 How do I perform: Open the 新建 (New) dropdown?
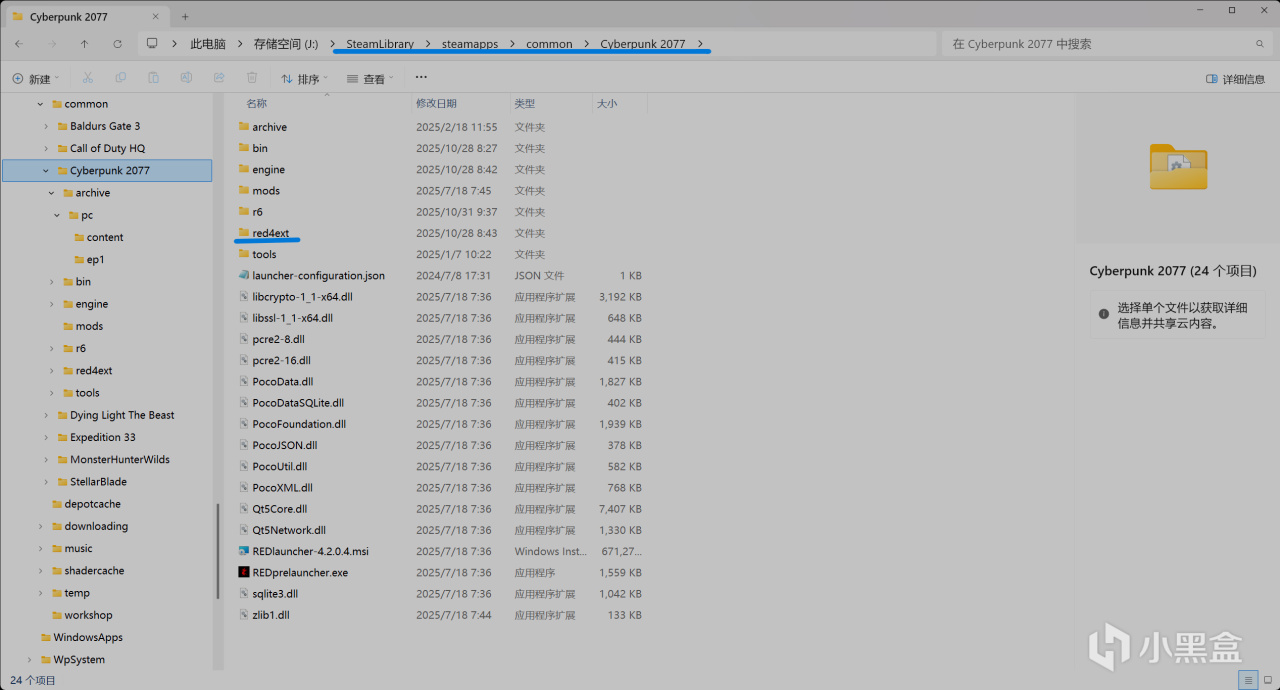pyautogui.click(x=36, y=78)
